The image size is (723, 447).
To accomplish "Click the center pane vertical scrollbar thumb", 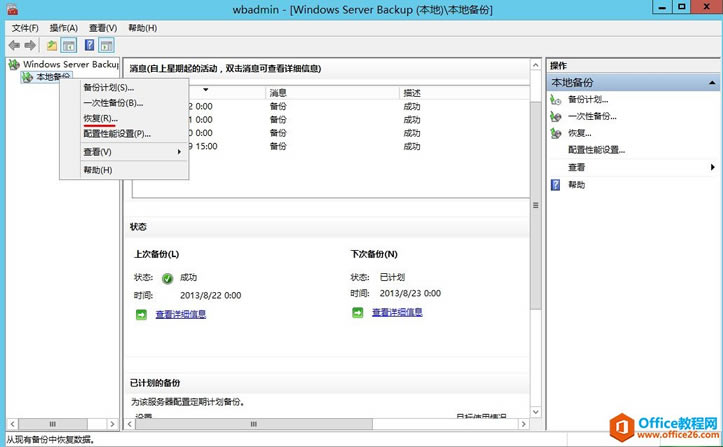I will click(x=536, y=205).
